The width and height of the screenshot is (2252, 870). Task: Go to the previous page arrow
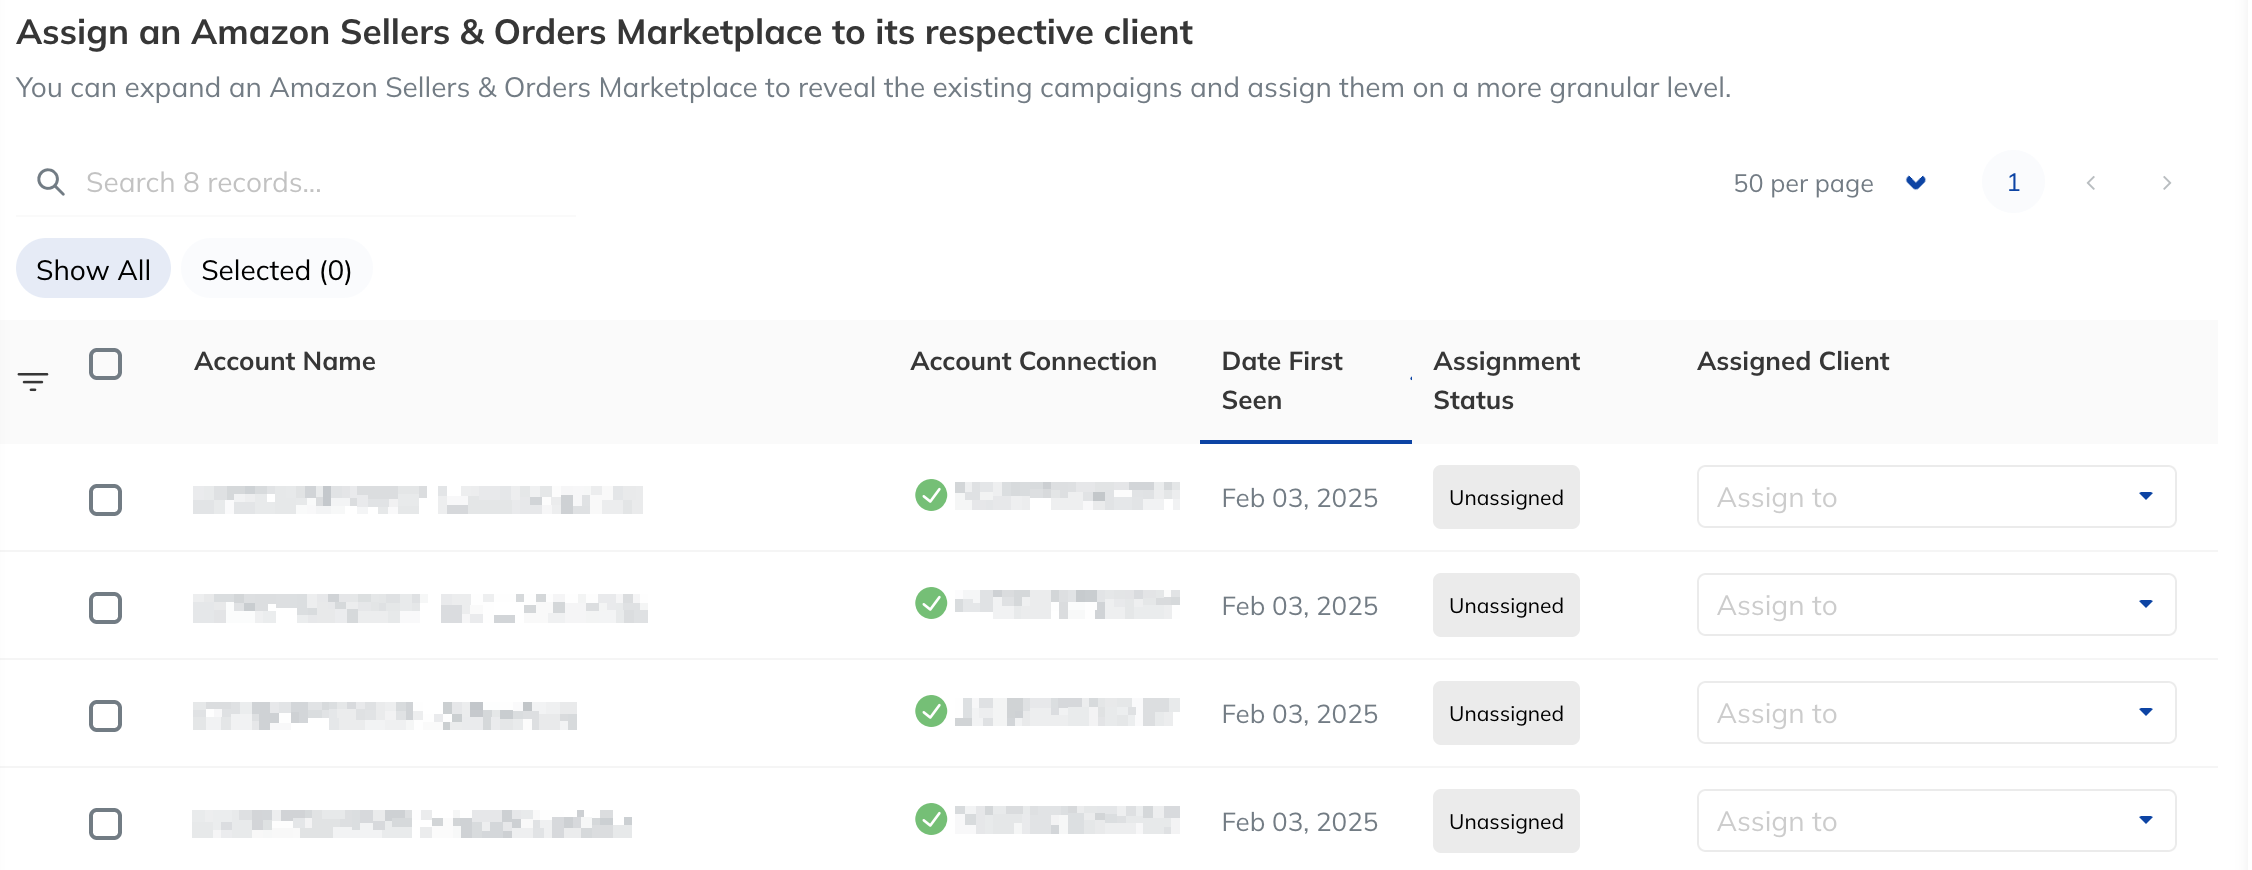pyautogui.click(x=2091, y=183)
